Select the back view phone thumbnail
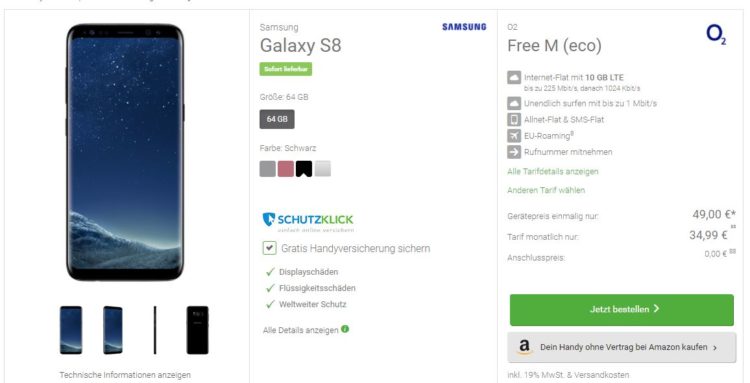 tap(198, 330)
